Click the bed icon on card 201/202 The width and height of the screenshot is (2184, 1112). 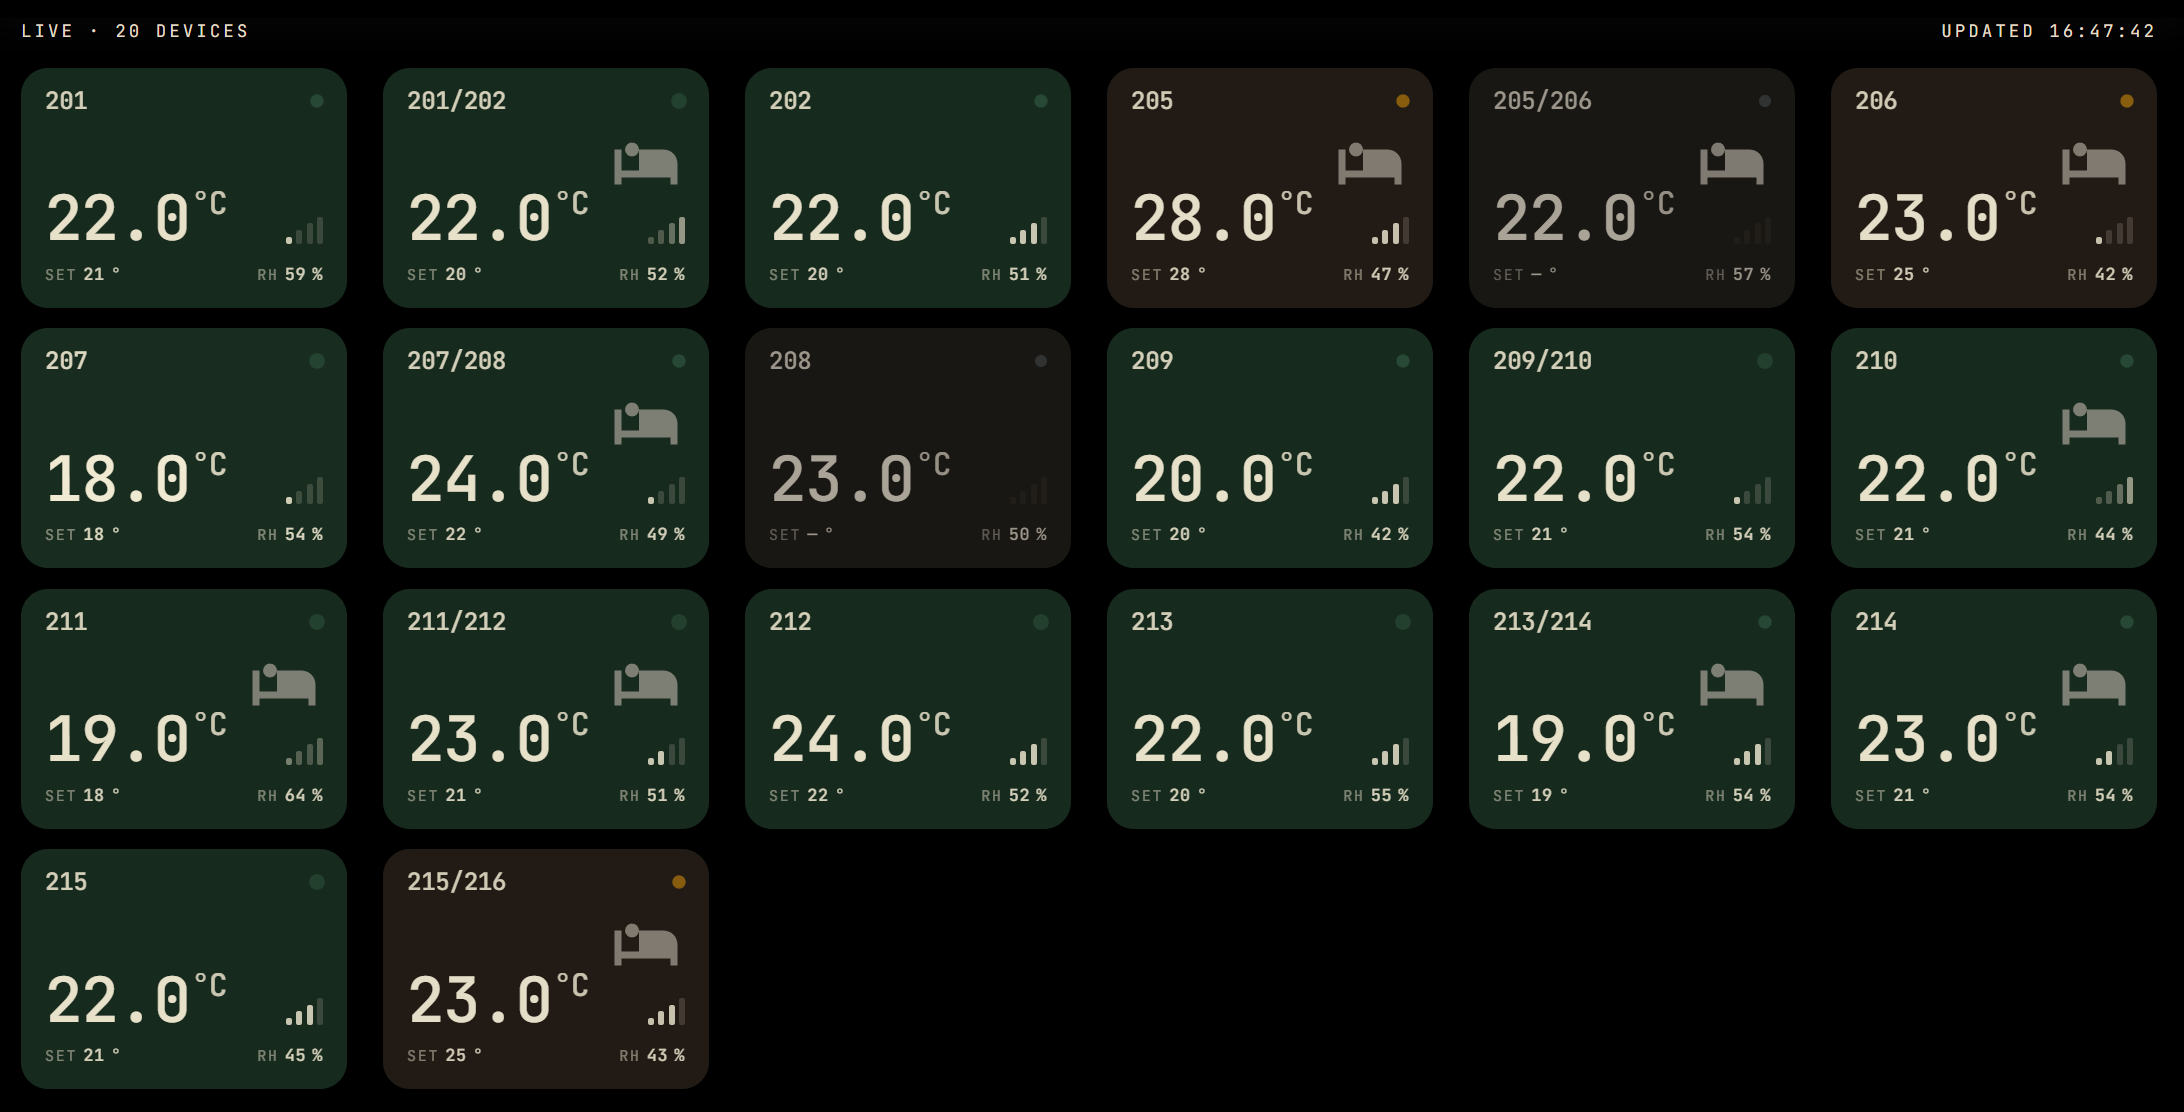646,164
